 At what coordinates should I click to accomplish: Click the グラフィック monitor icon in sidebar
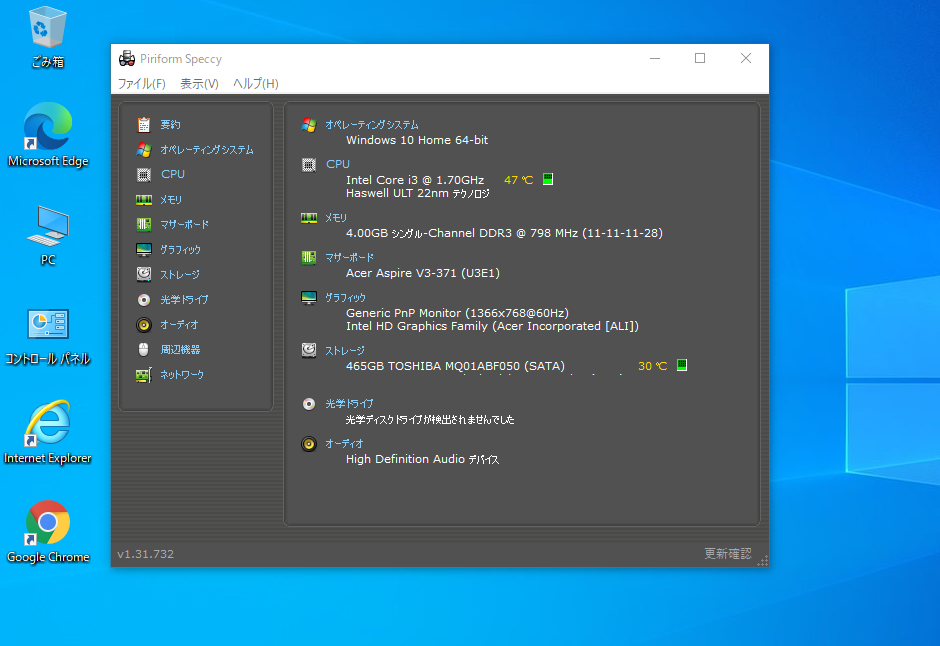[x=144, y=249]
